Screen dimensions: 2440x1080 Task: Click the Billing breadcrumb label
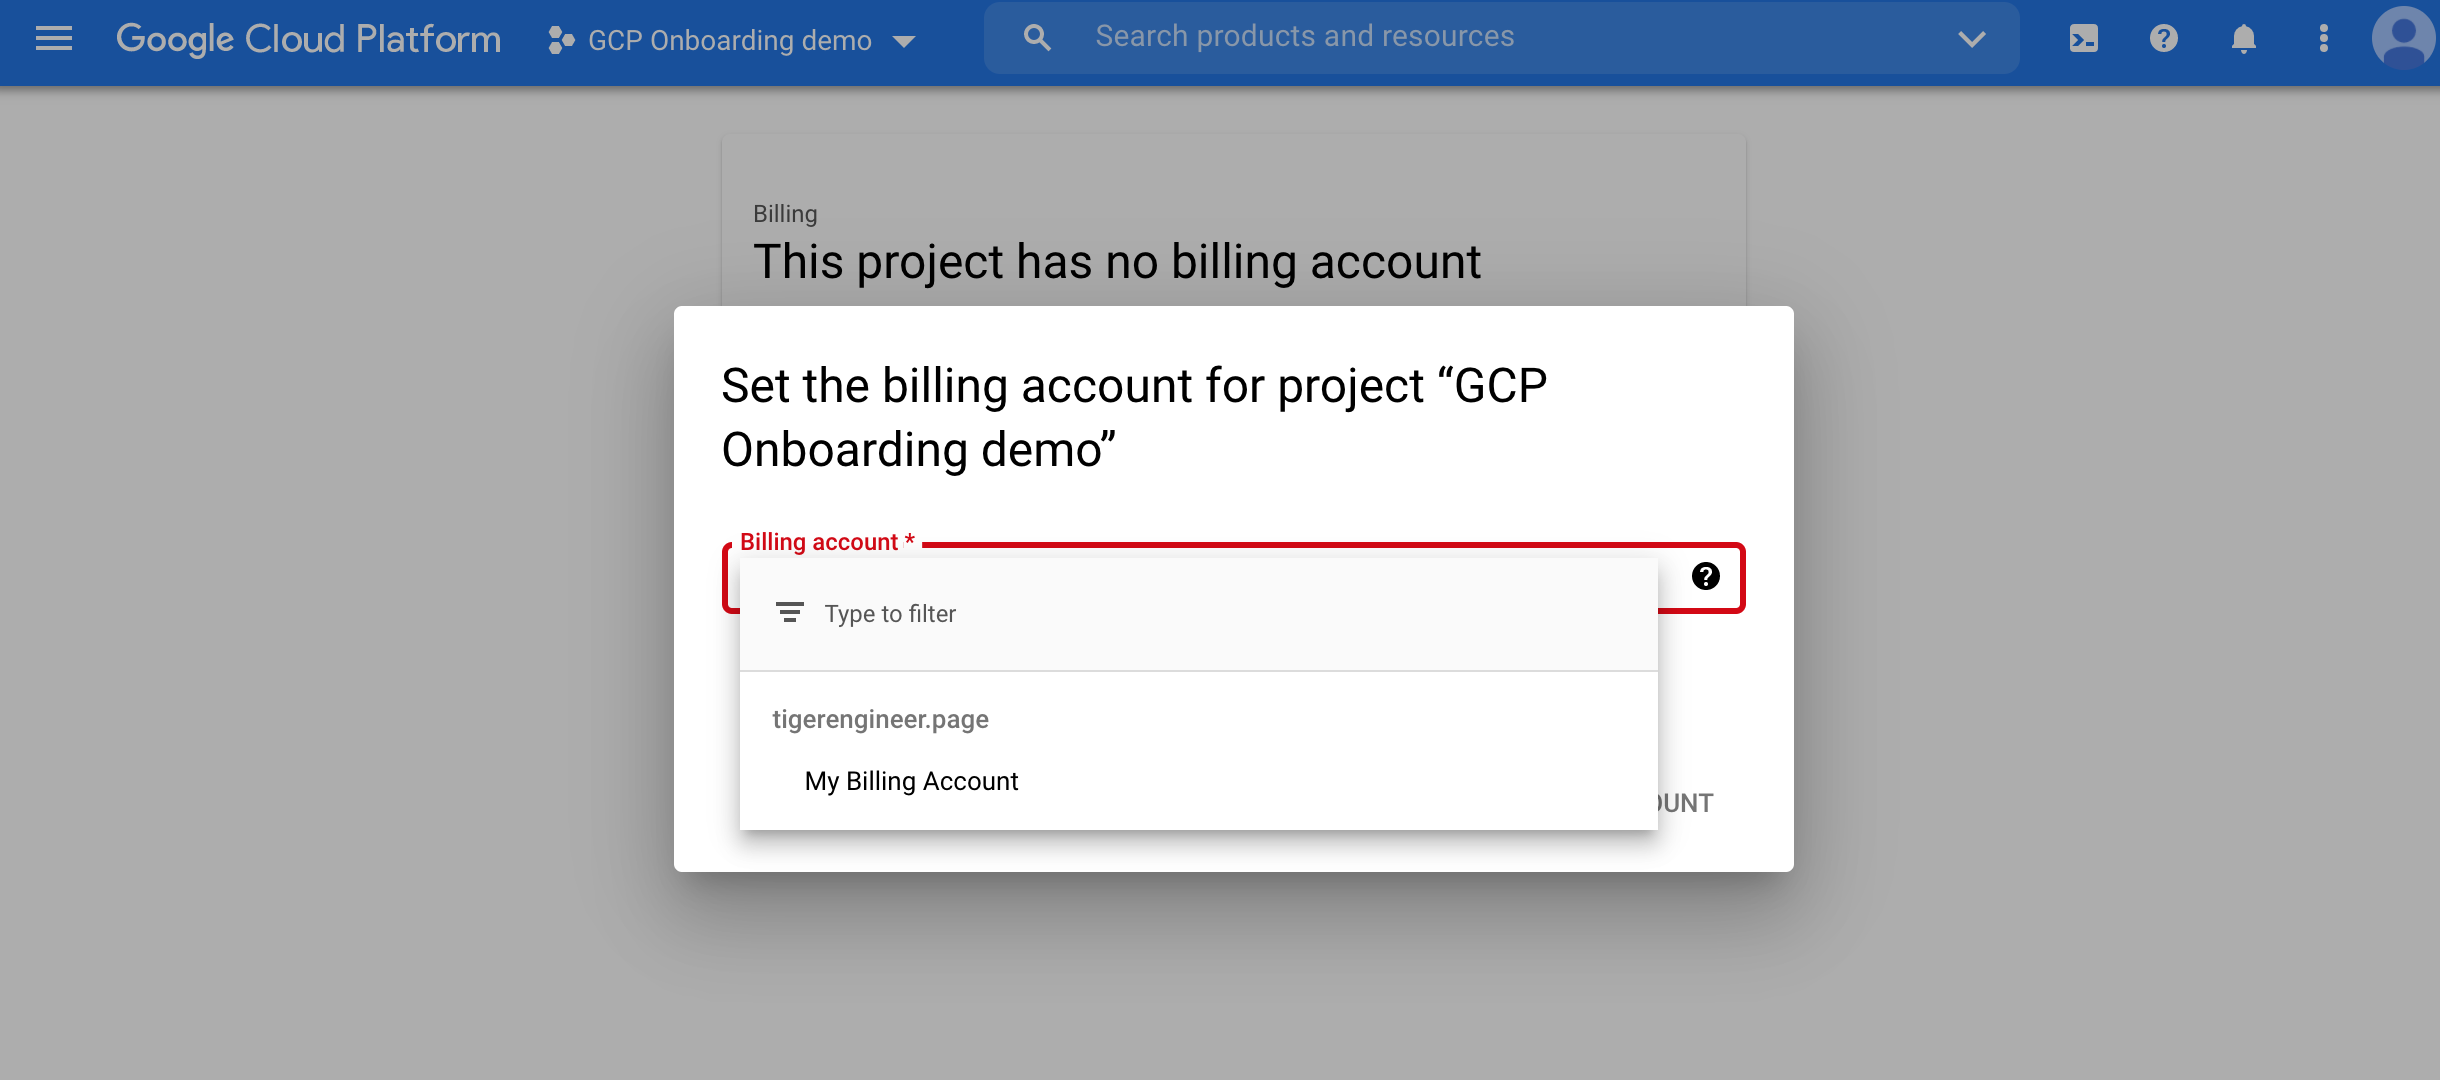(784, 213)
